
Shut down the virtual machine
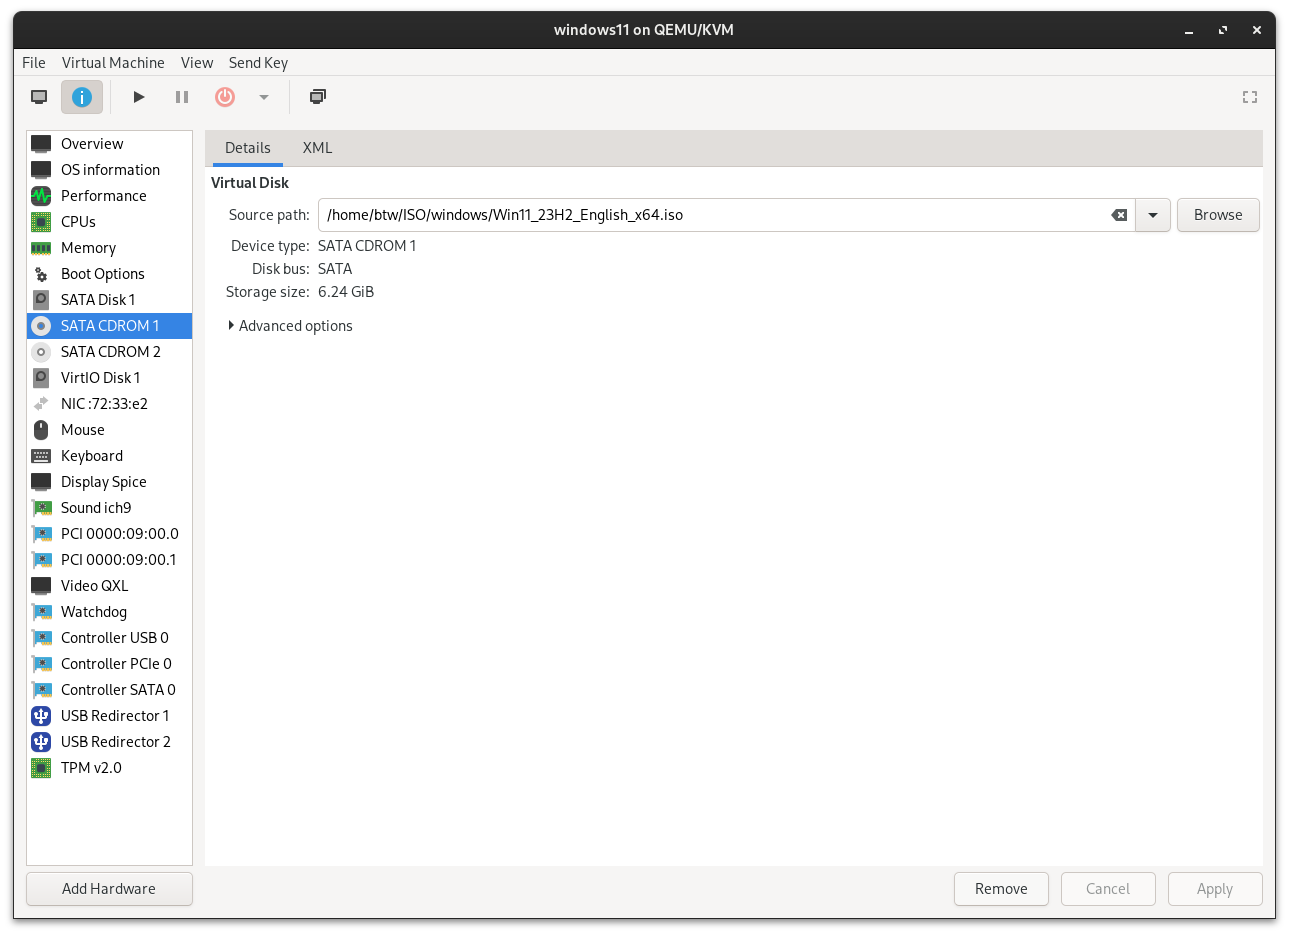coord(225,97)
